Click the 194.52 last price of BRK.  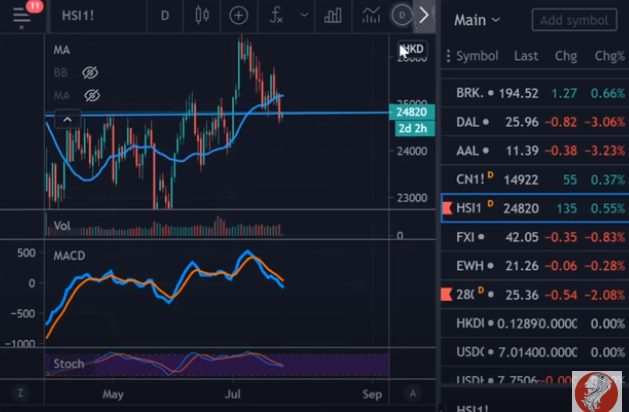[x=518, y=93]
